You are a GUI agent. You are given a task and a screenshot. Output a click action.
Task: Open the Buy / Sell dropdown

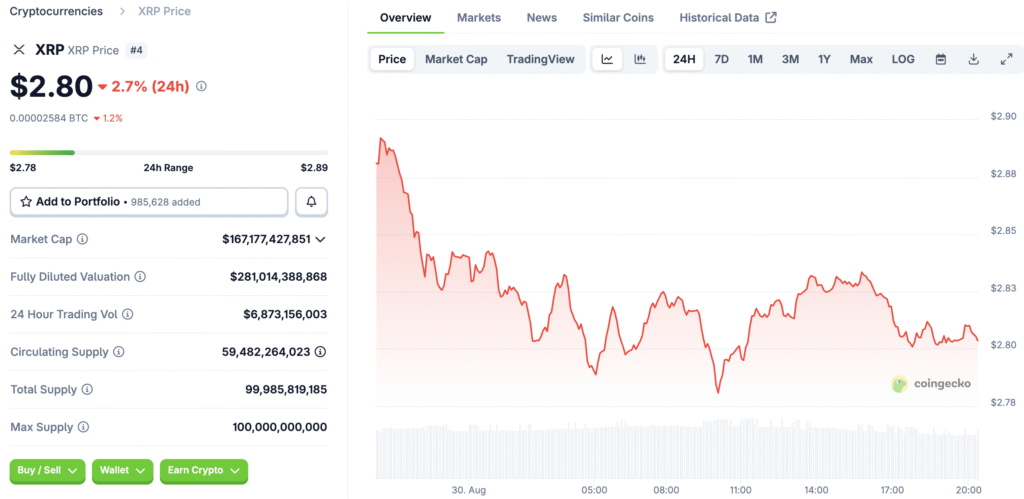coord(47,470)
